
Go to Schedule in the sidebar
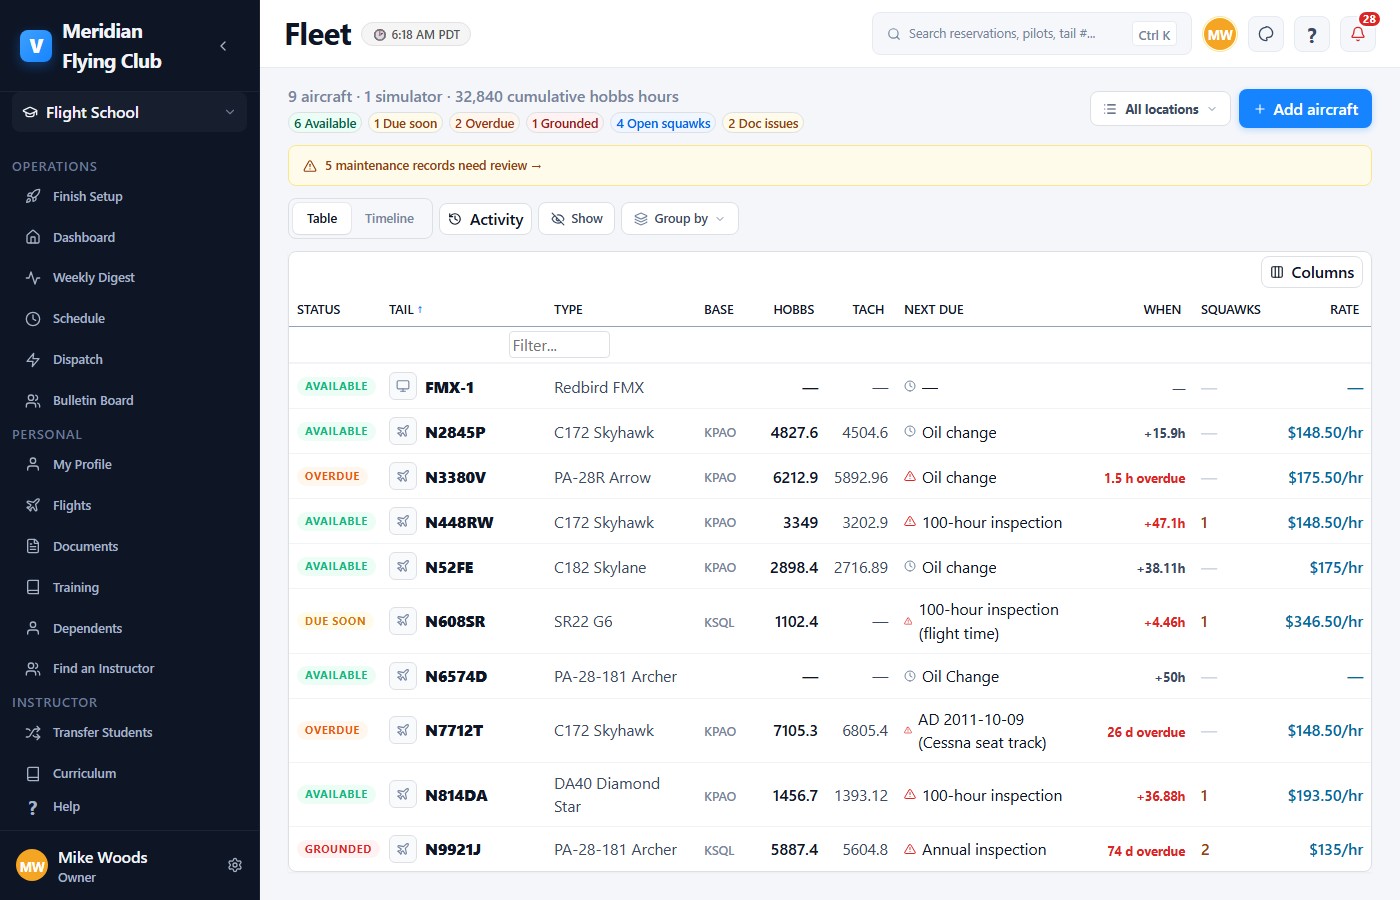tap(79, 319)
